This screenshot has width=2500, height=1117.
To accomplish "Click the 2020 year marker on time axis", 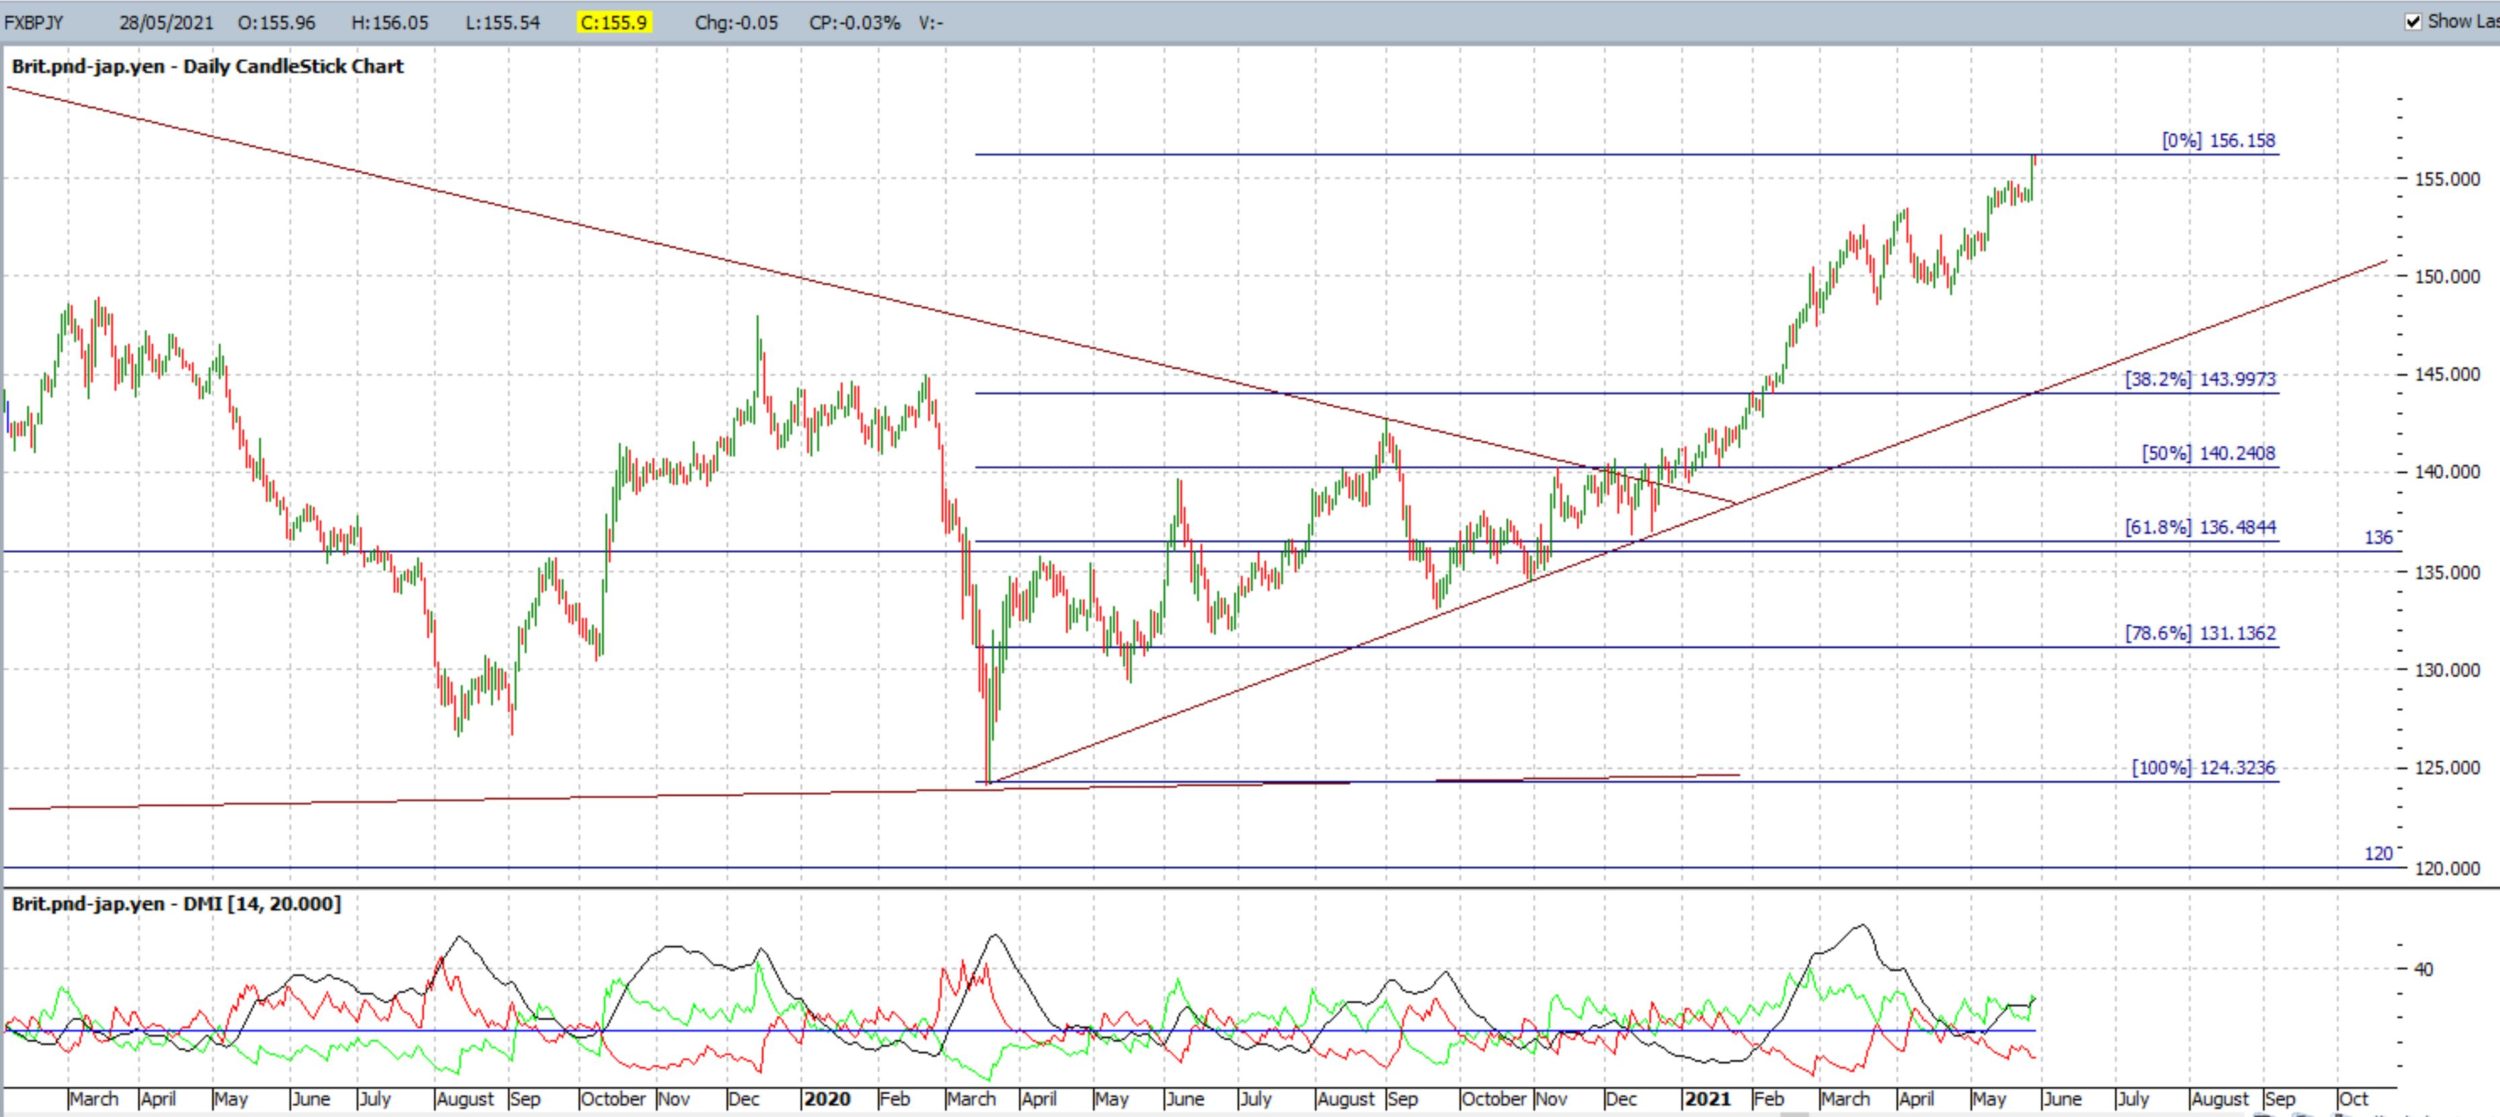I will point(827,1099).
